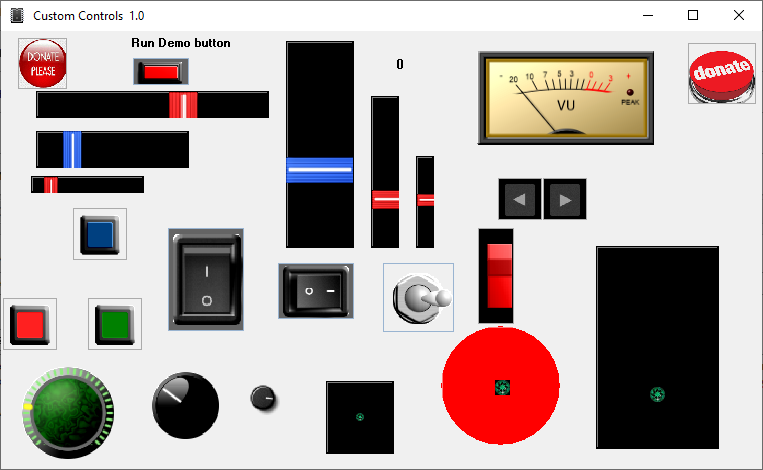This screenshot has width=763, height=470.
Task: Toggle the red vertical slide switch
Action: (497, 275)
